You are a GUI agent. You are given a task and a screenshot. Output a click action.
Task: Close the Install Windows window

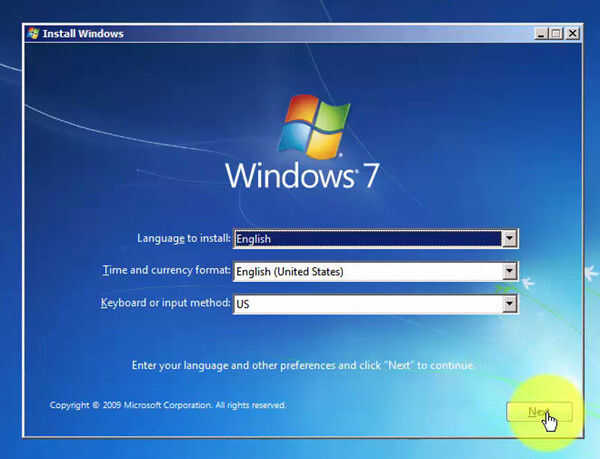(x=572, y=34)
